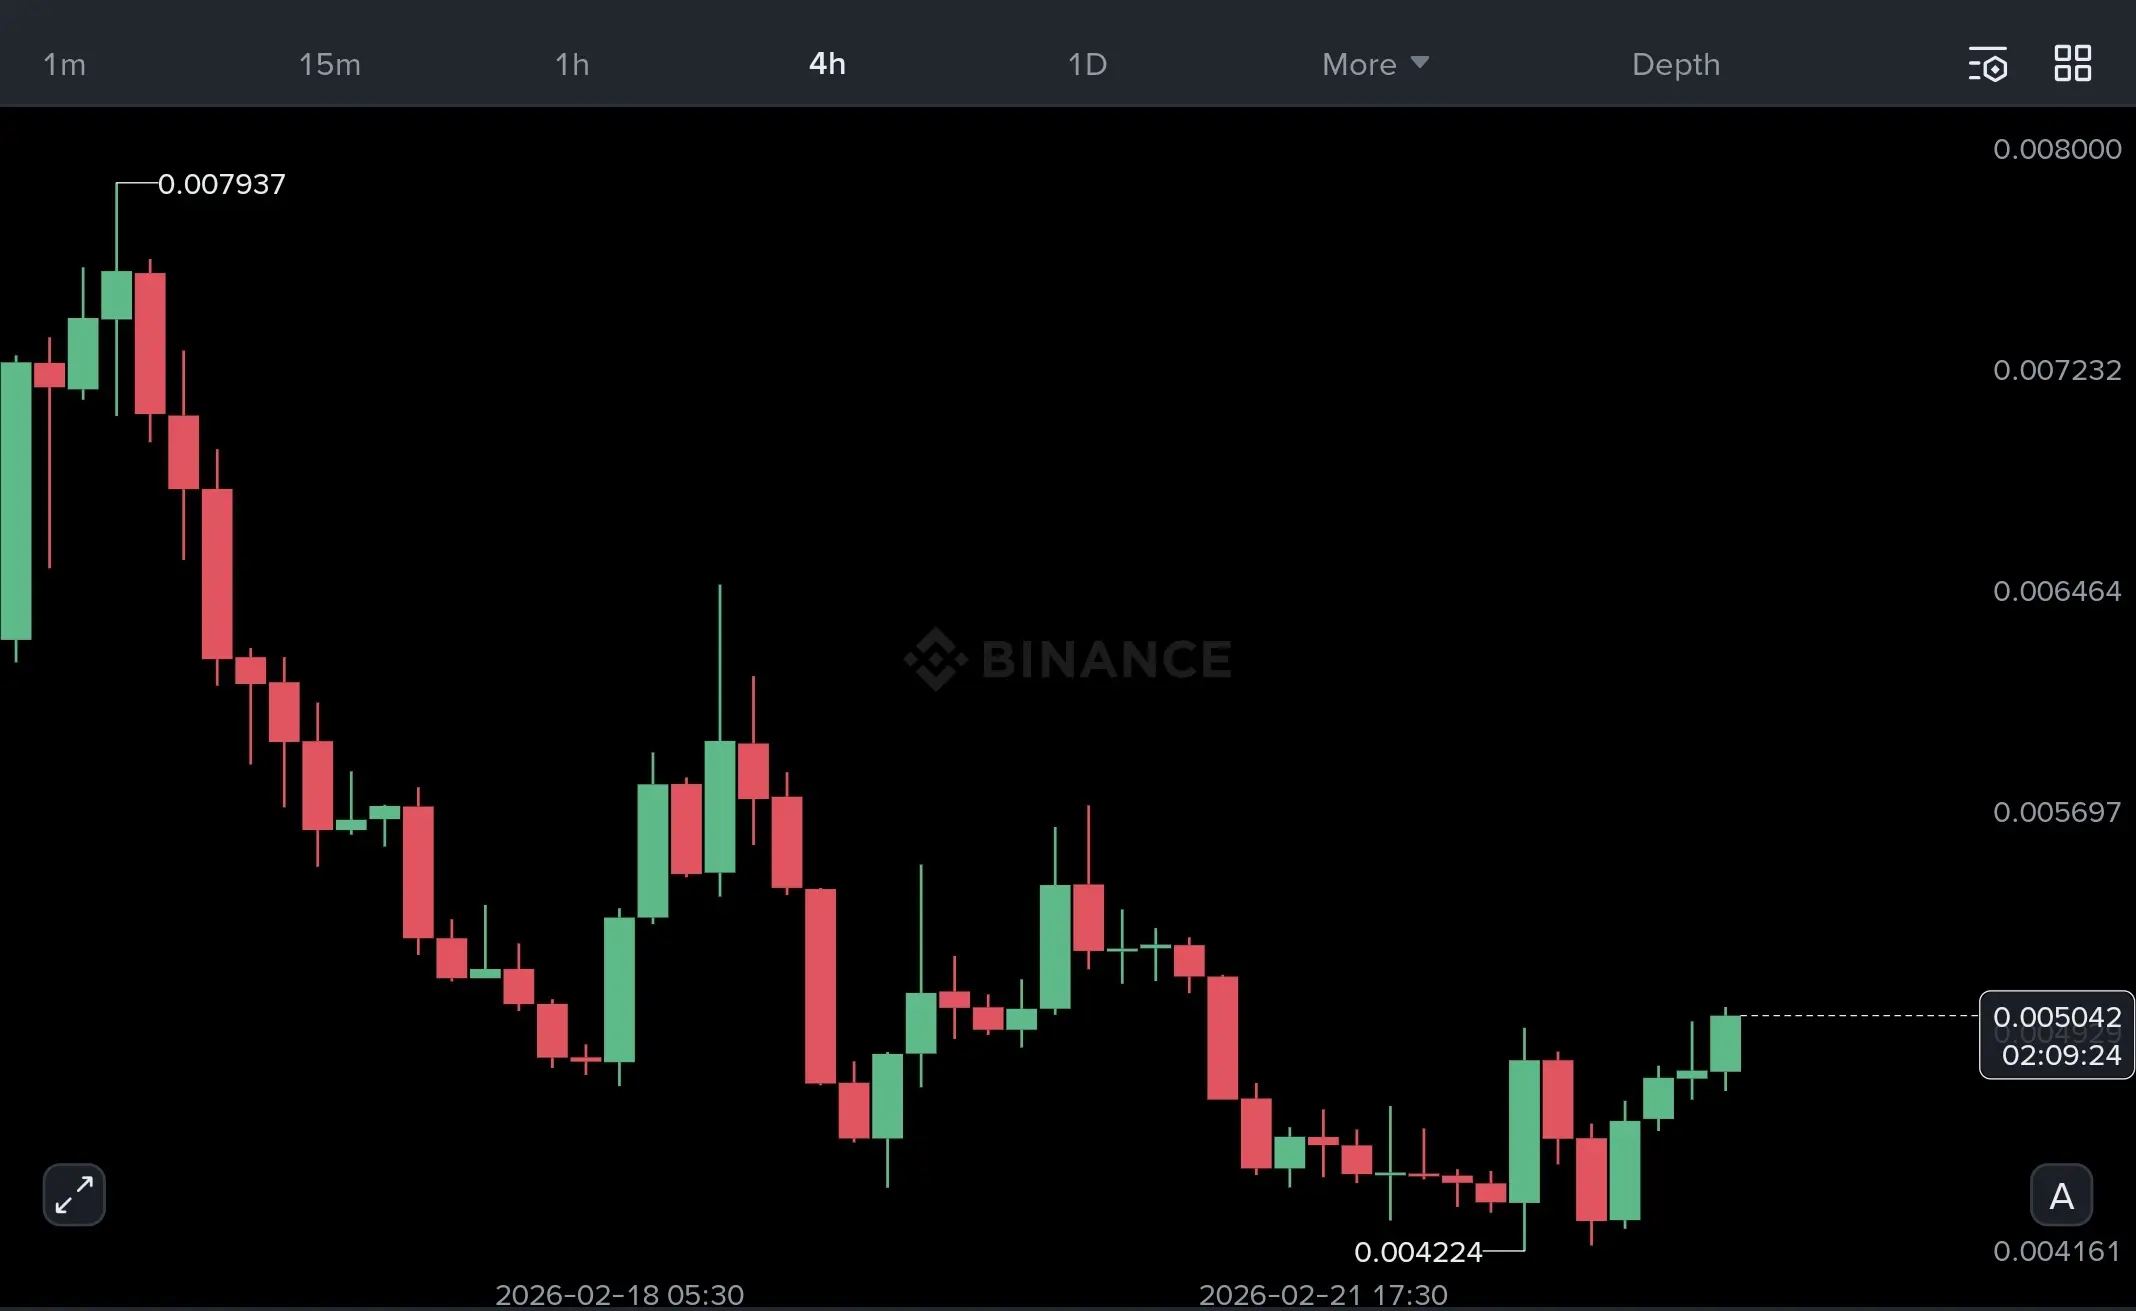Screen dimensions: 2136x1311
Task: Click the arrow next to More
Action: (x=1420, y=63)
